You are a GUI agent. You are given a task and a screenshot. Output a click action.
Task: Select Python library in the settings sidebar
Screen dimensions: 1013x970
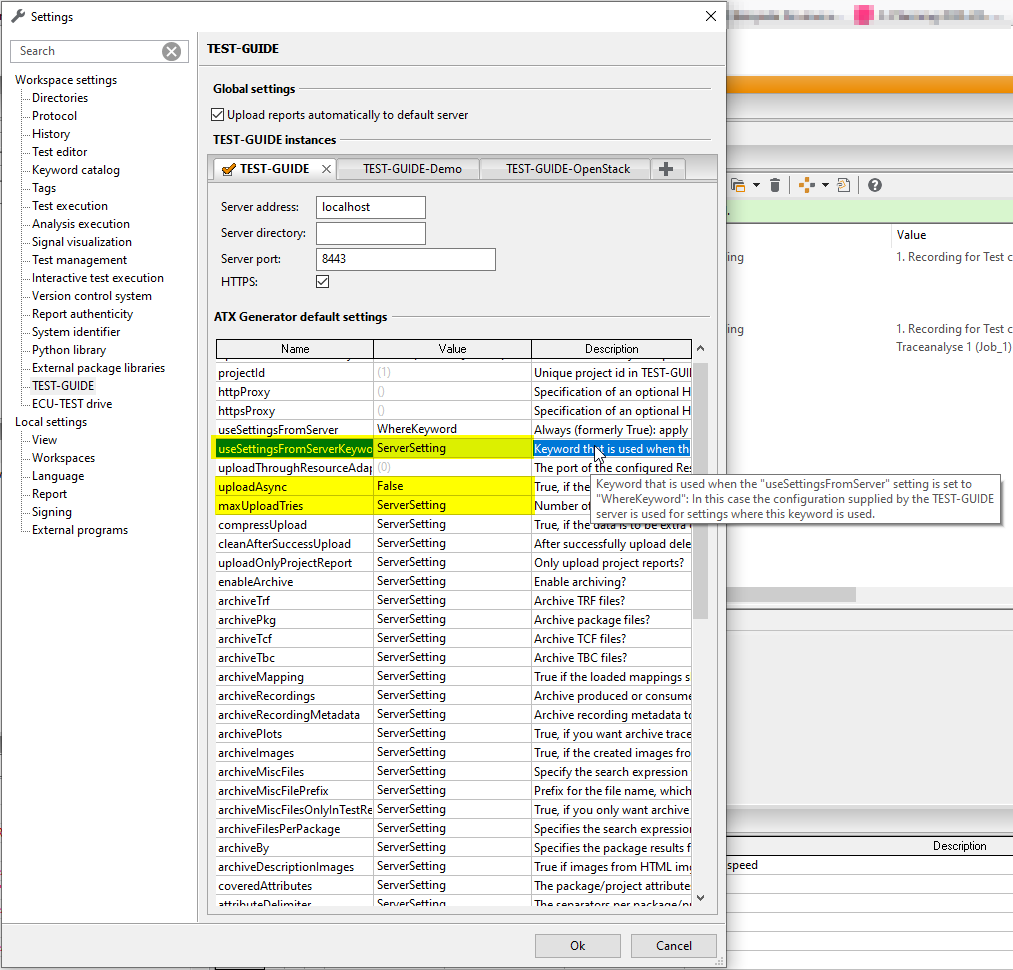[69, 349]
